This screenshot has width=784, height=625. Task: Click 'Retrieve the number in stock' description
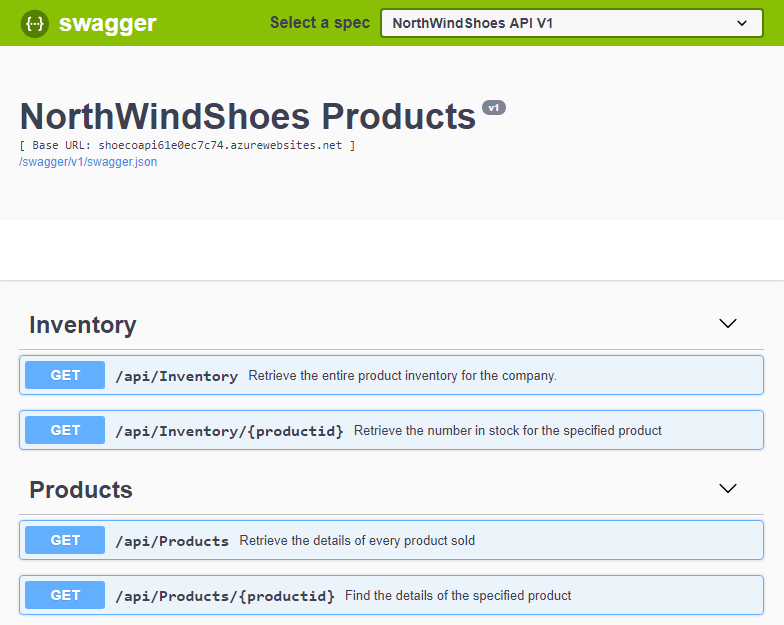tap(508, 430)
